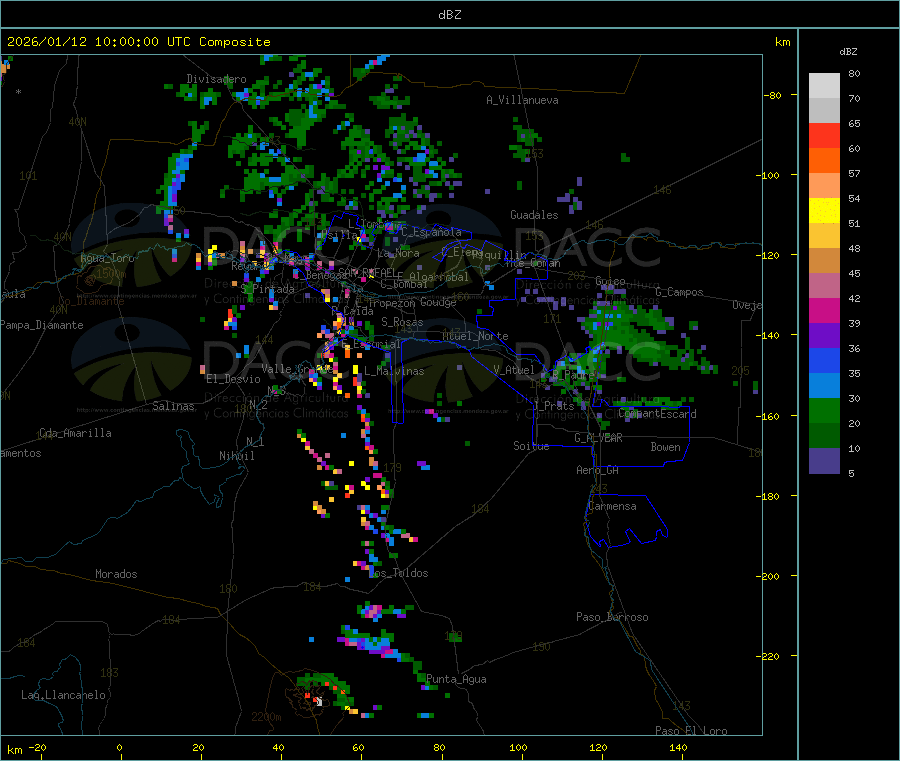Screen dimensions: 900x761
Task: Click the 65 dBZ red legend swatch
Action: (x=824, y=135)
